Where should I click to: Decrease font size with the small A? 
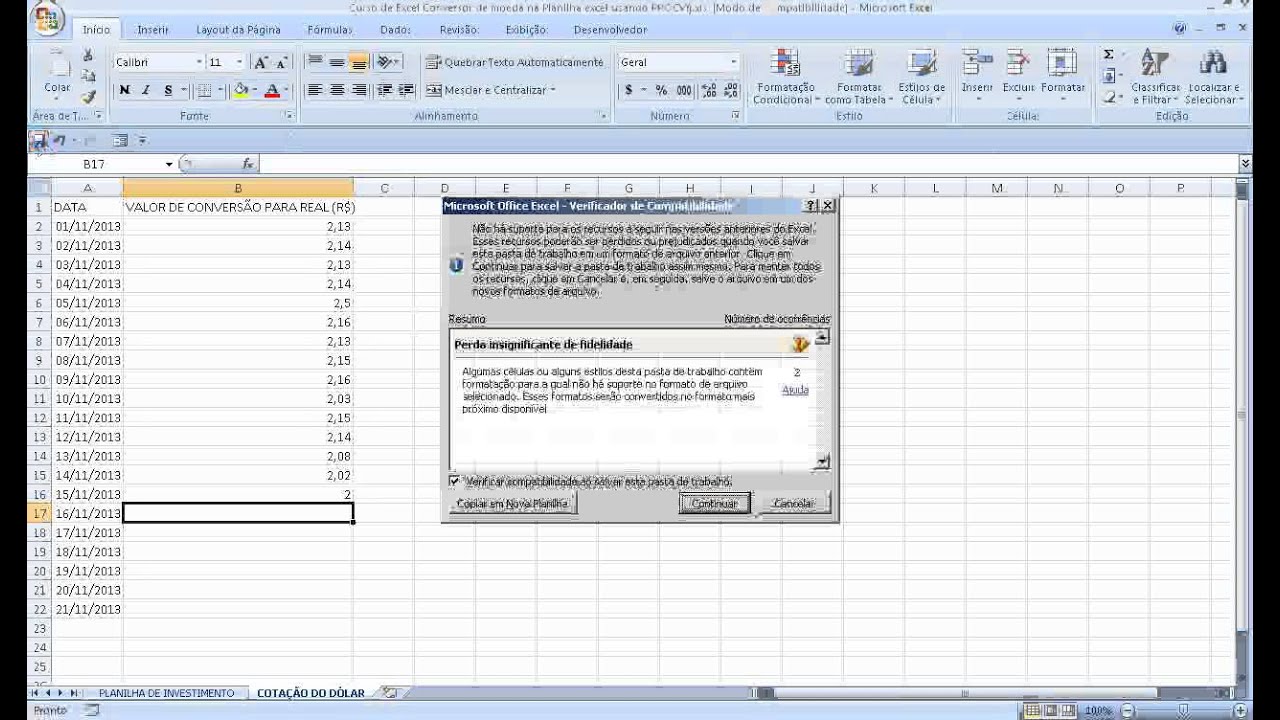click(281, 62)
